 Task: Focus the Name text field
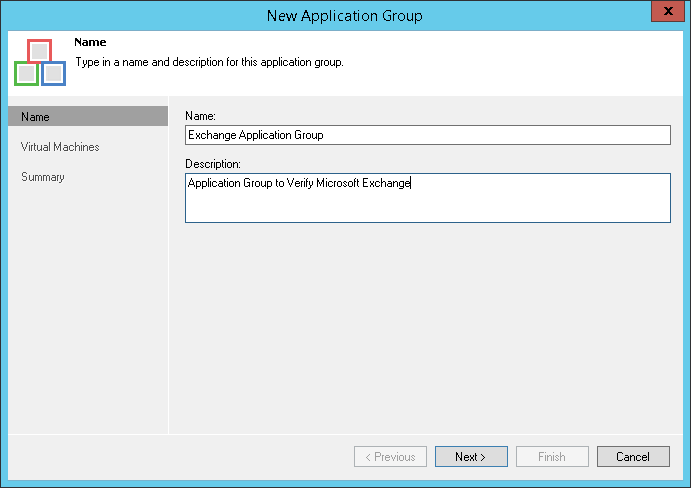427,135
